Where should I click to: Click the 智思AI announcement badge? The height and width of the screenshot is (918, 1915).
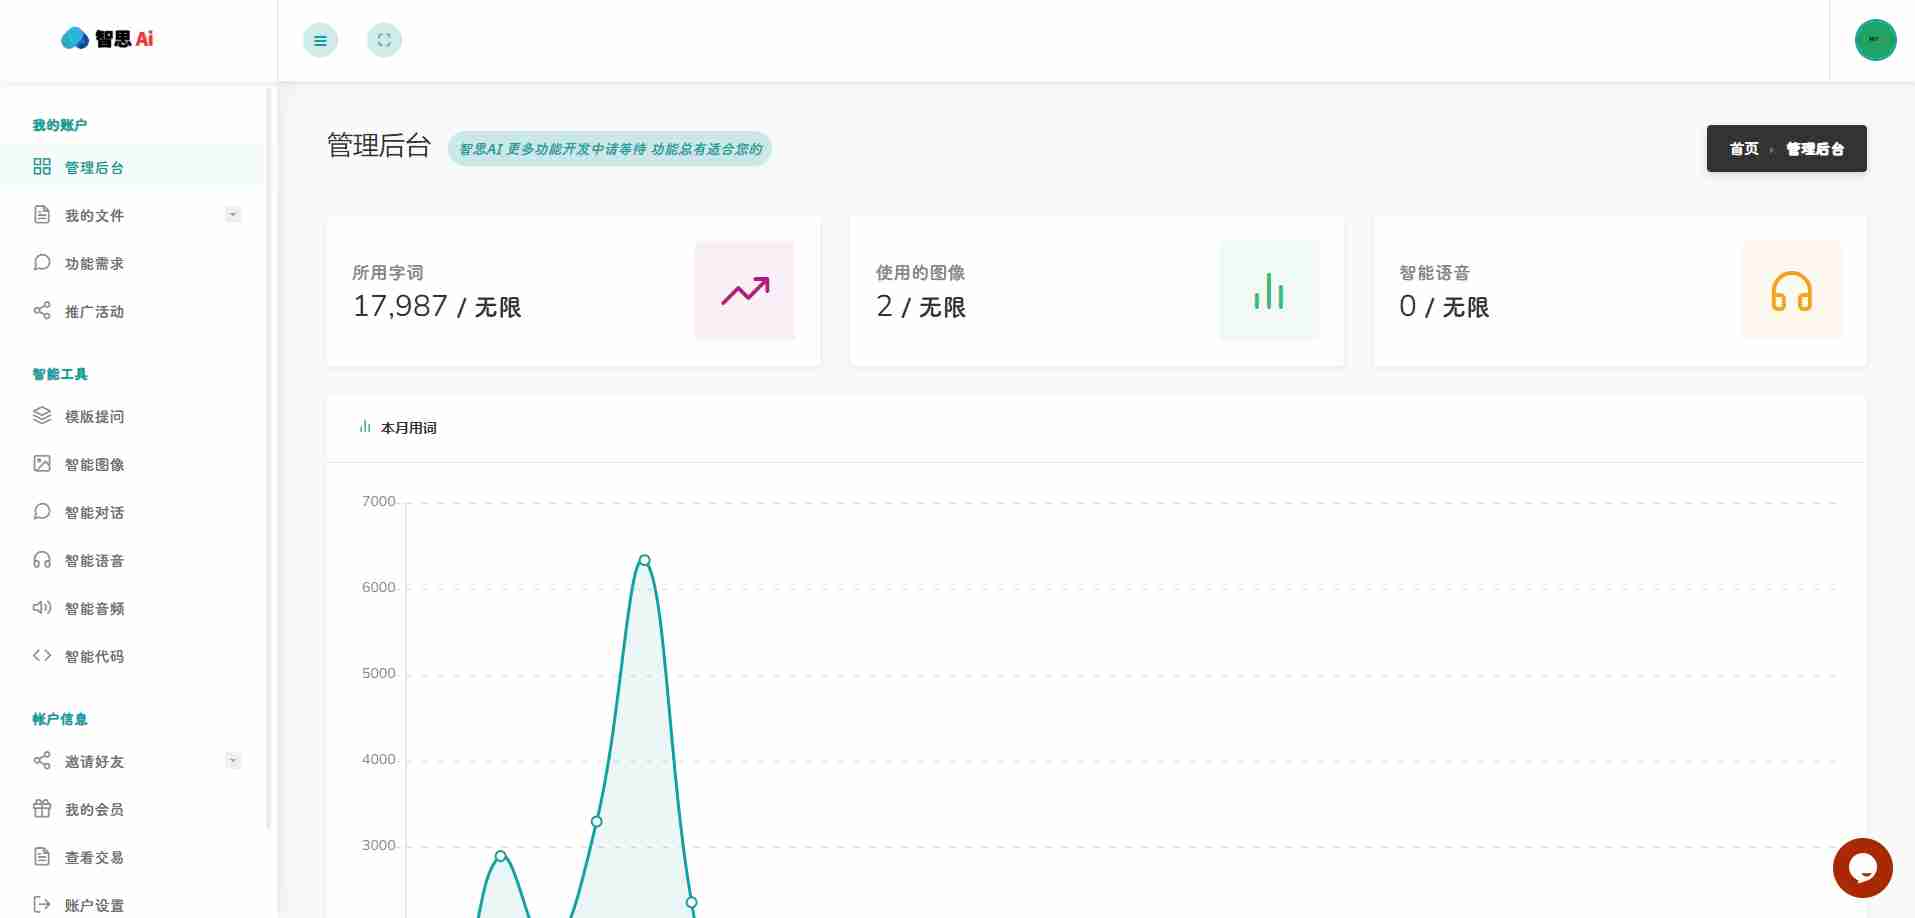tap(610, 149)
